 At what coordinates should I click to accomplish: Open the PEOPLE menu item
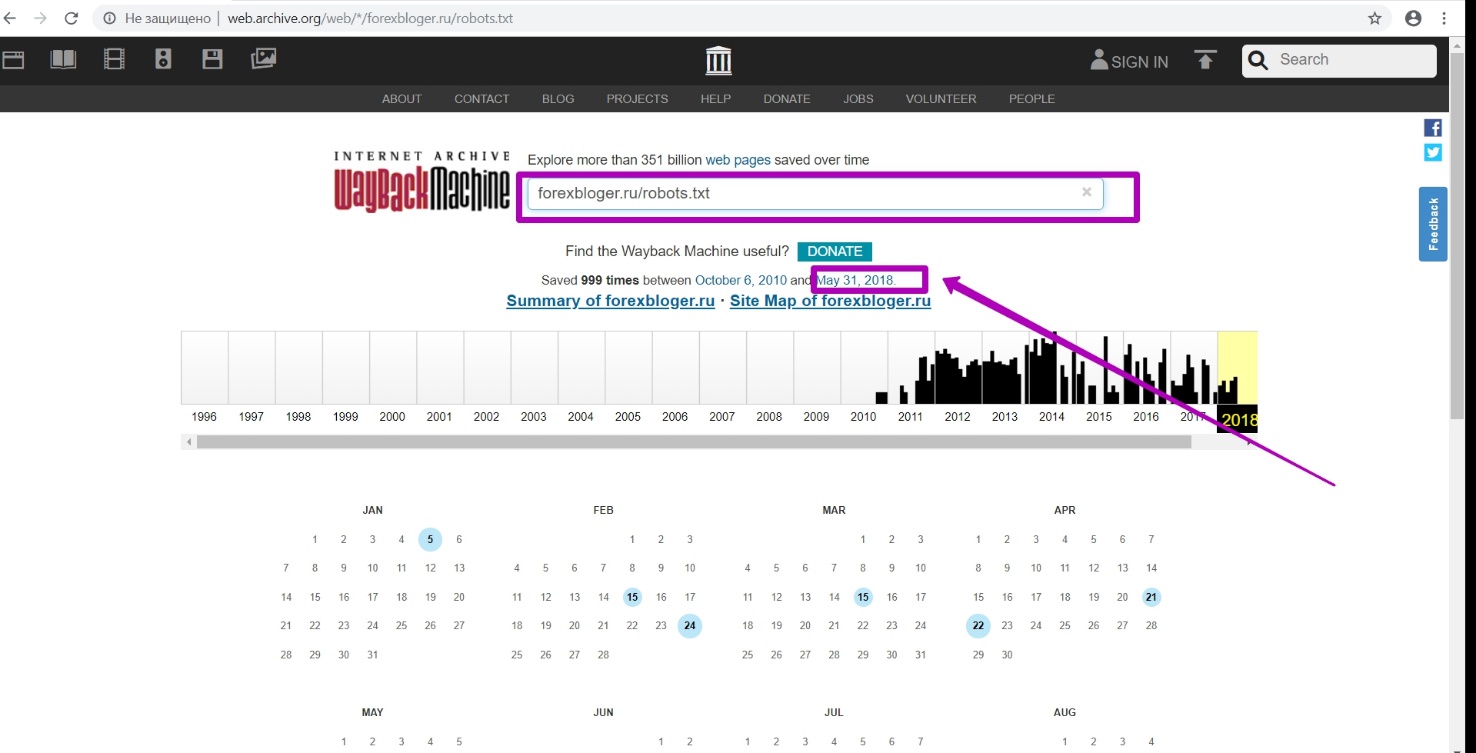point(1032,99)
